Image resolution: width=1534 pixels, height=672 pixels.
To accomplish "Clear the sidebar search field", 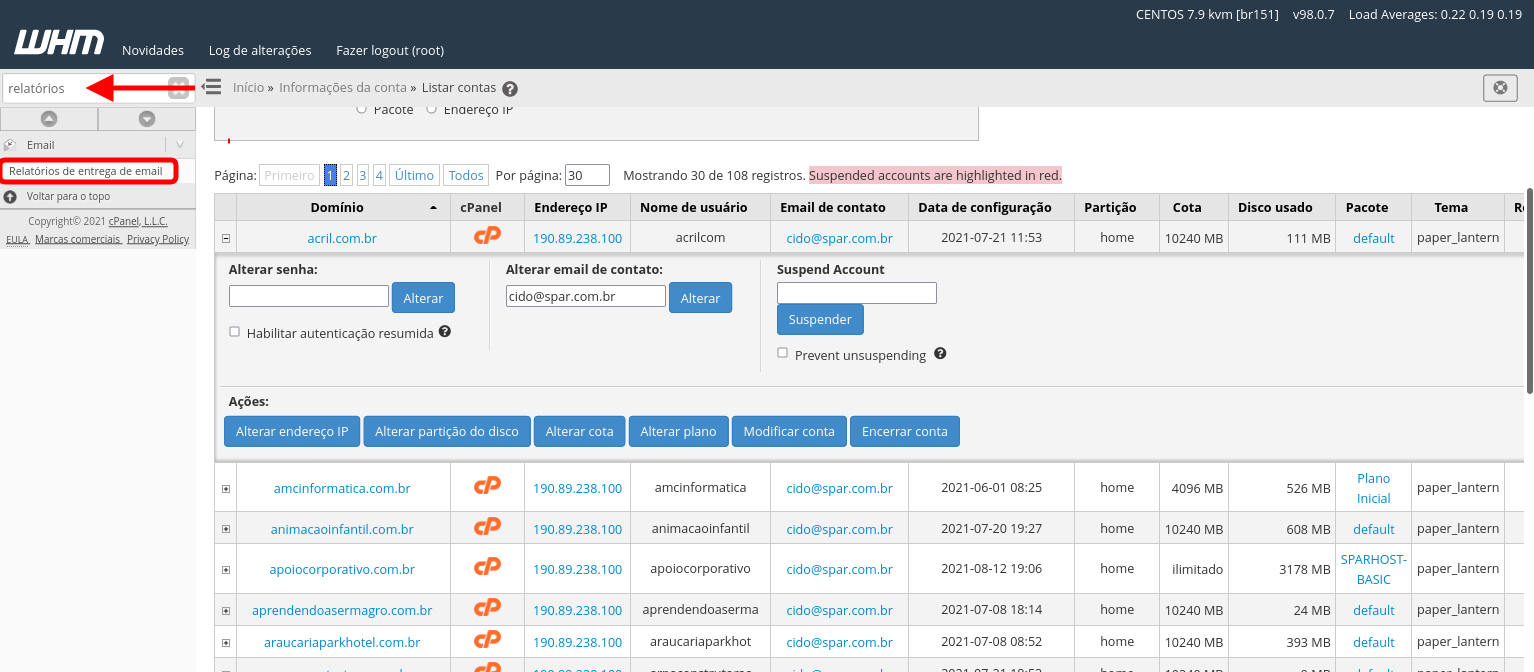I will (178, 88).
